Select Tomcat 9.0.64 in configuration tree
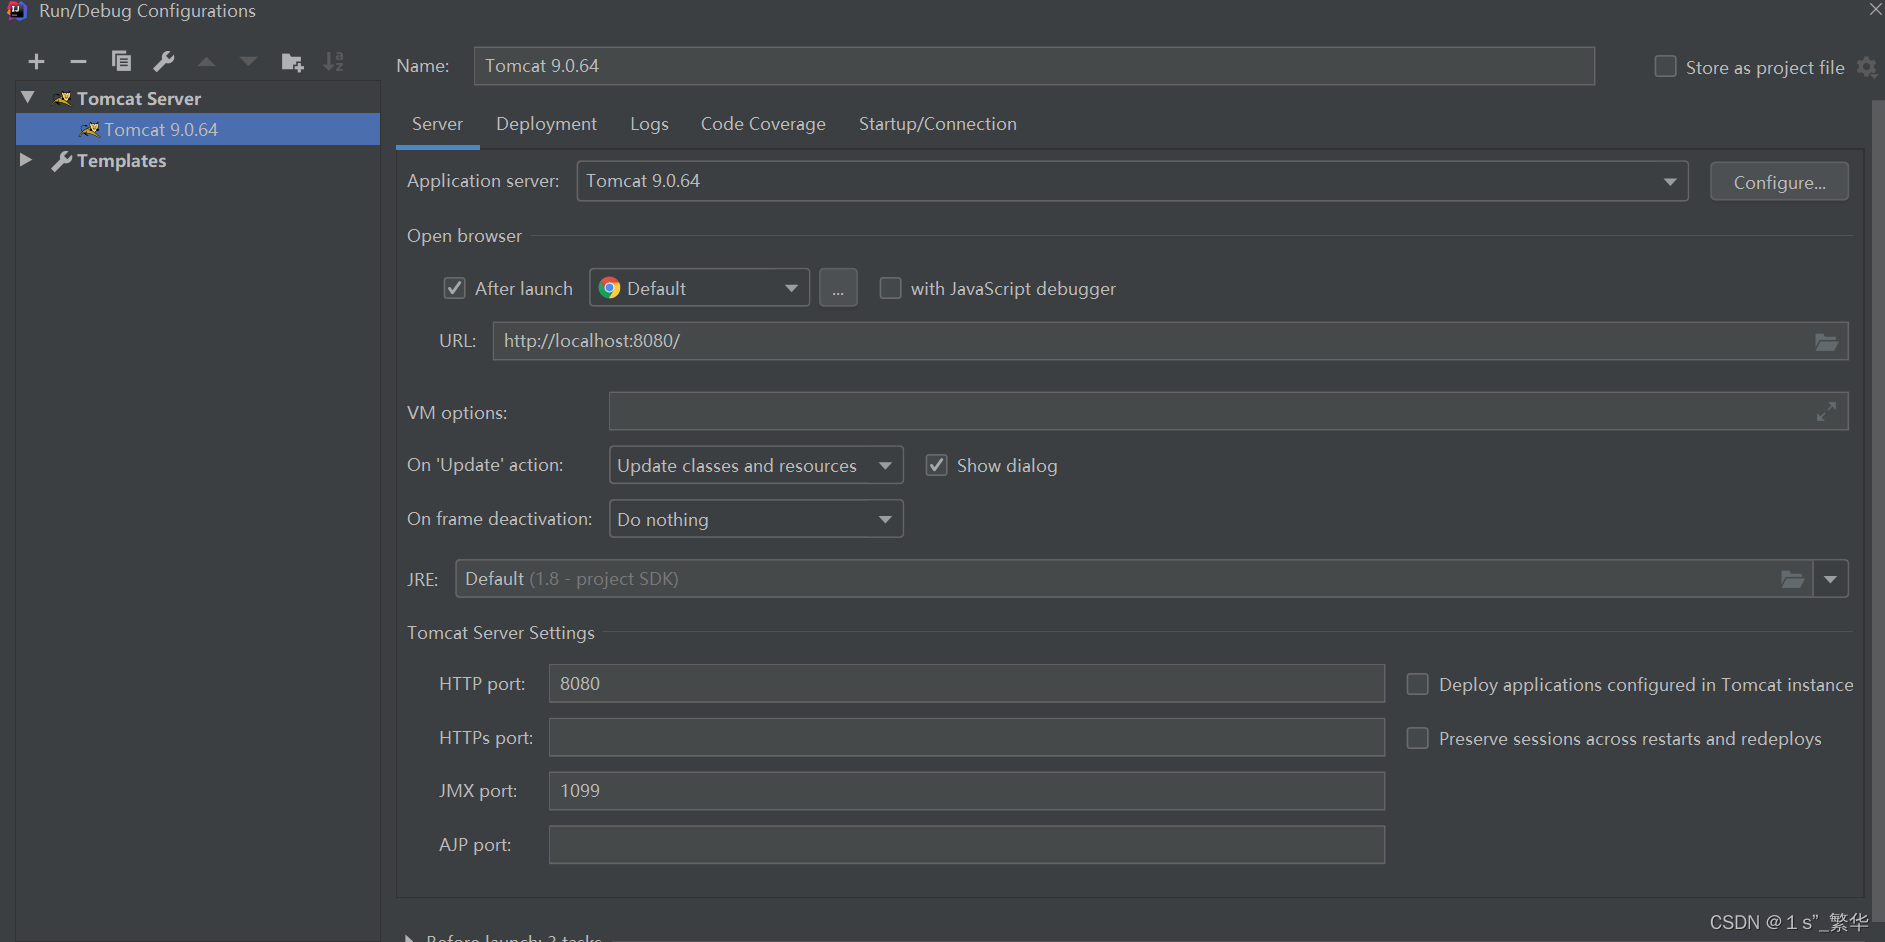 click(x=198, y=130)
